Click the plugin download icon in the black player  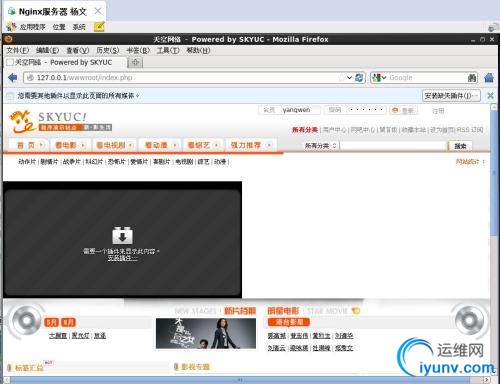[122, 235]
